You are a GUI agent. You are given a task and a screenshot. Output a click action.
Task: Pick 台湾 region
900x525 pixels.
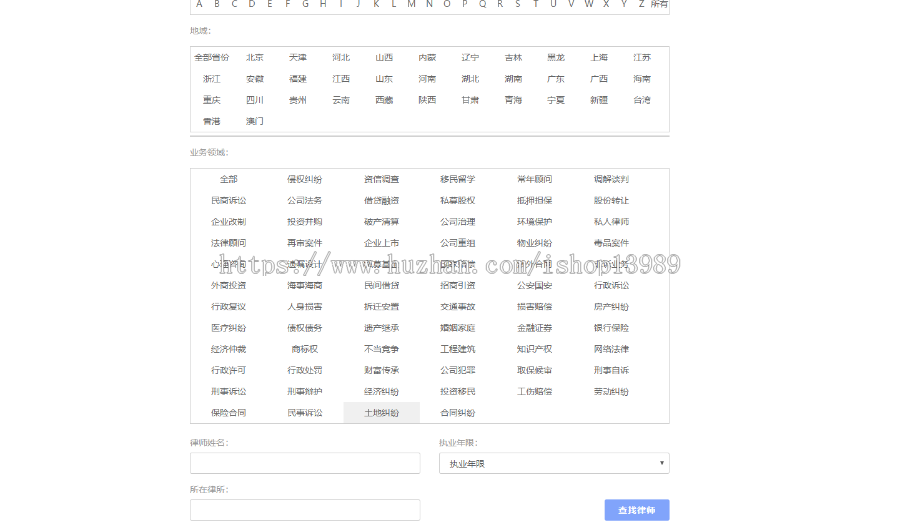[x=642, y=100]
